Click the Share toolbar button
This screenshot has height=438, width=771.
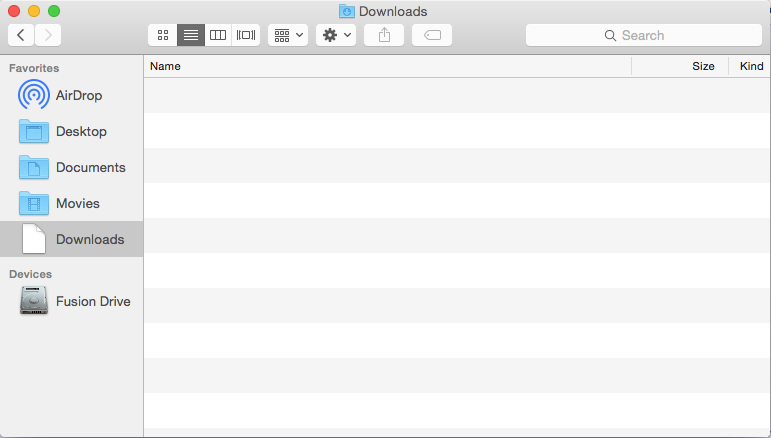point(384,35)
